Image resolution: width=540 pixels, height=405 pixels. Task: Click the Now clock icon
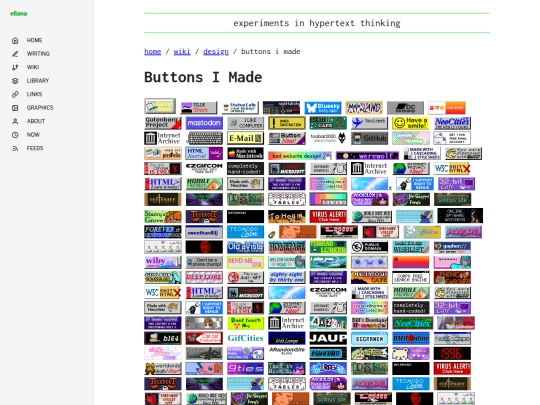click(x=15, y=135)
